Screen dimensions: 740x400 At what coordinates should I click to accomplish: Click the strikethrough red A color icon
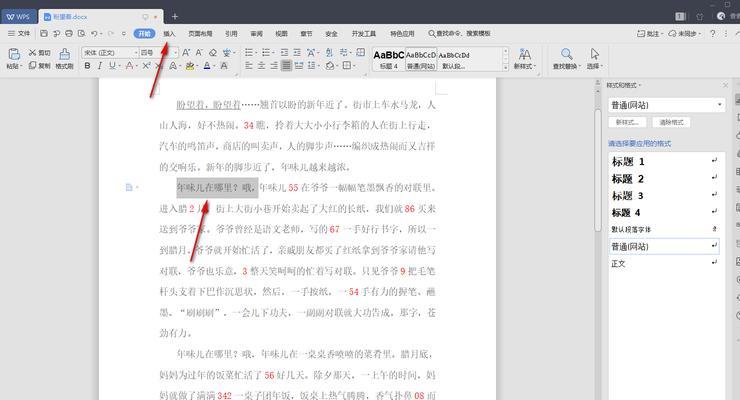(129, 66)
